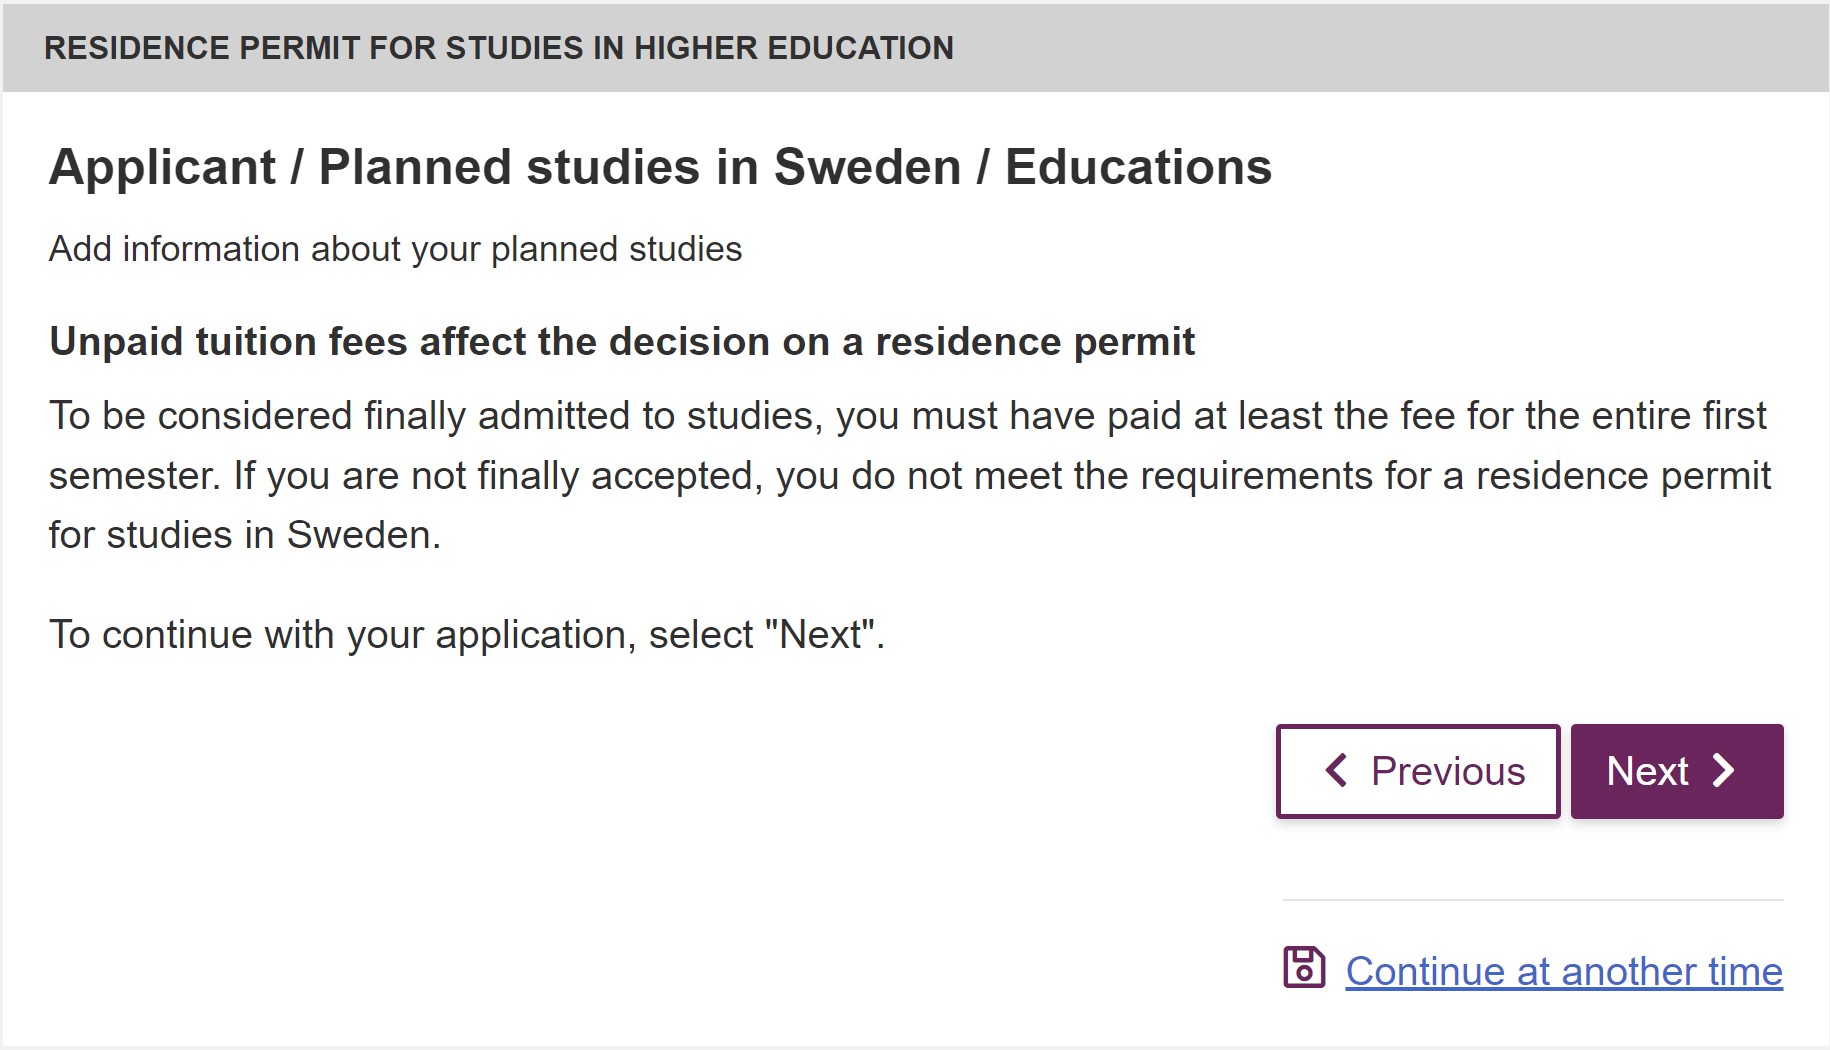Return to the Previous step
This screenshot has width=1830, height=1050.
point(1418,771)
